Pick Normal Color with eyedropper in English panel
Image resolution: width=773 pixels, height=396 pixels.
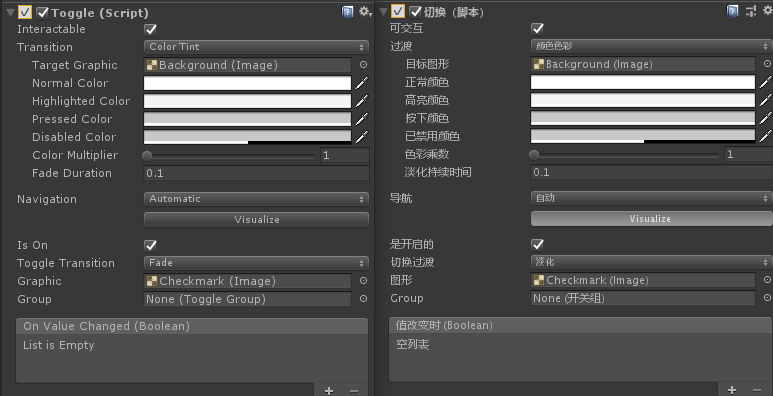pyautogui.click(x=362, y=83)
